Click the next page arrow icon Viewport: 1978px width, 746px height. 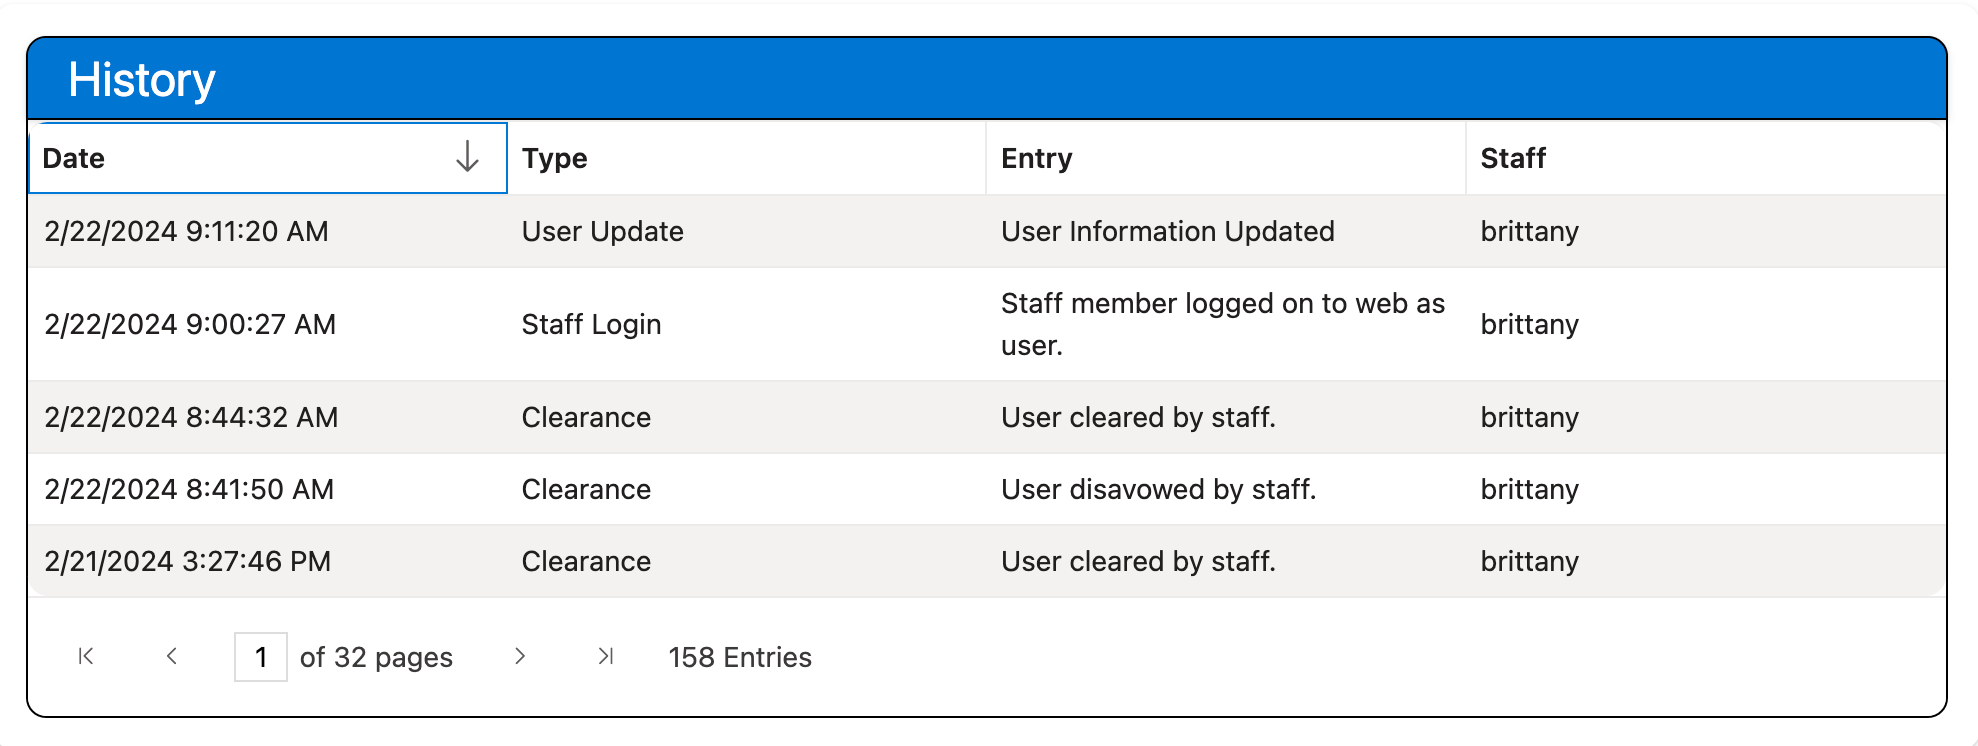[521, 657]
